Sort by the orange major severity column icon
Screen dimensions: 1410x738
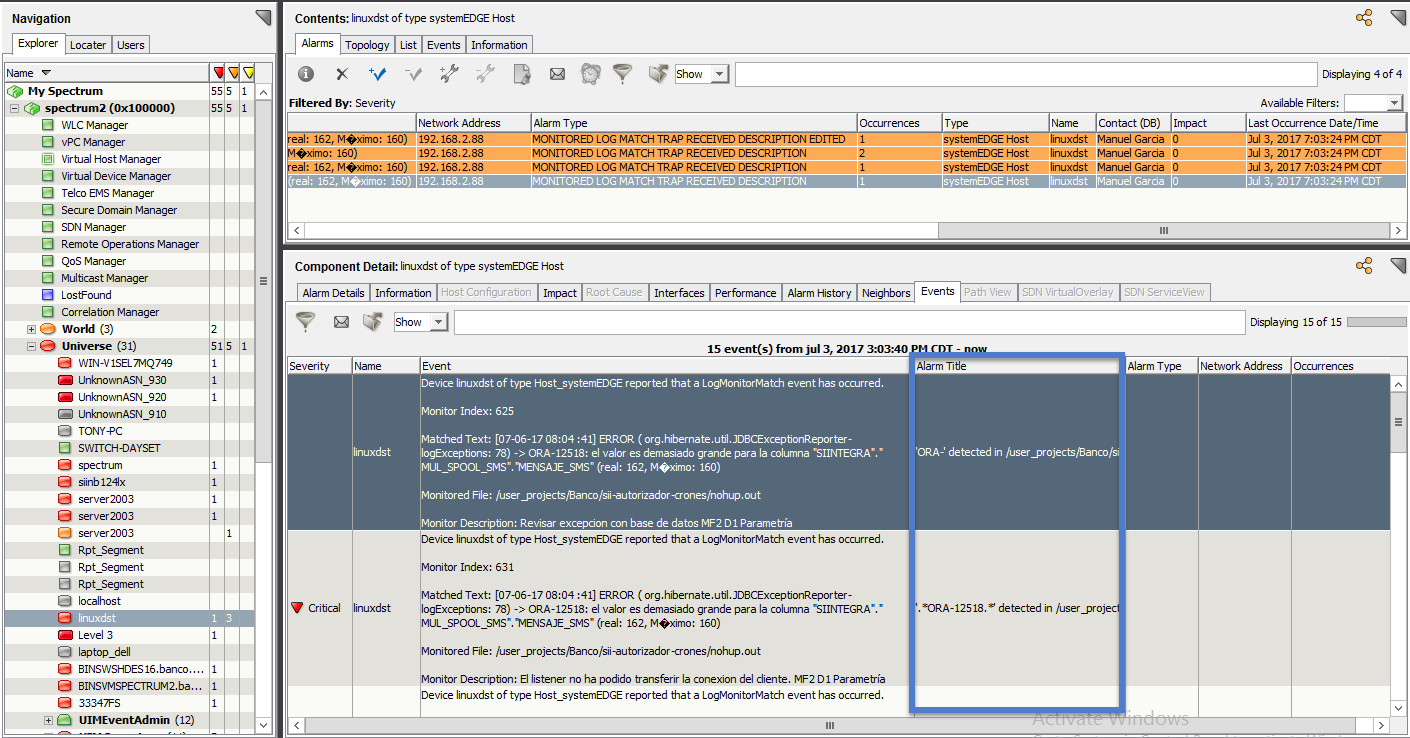[233, 73]
